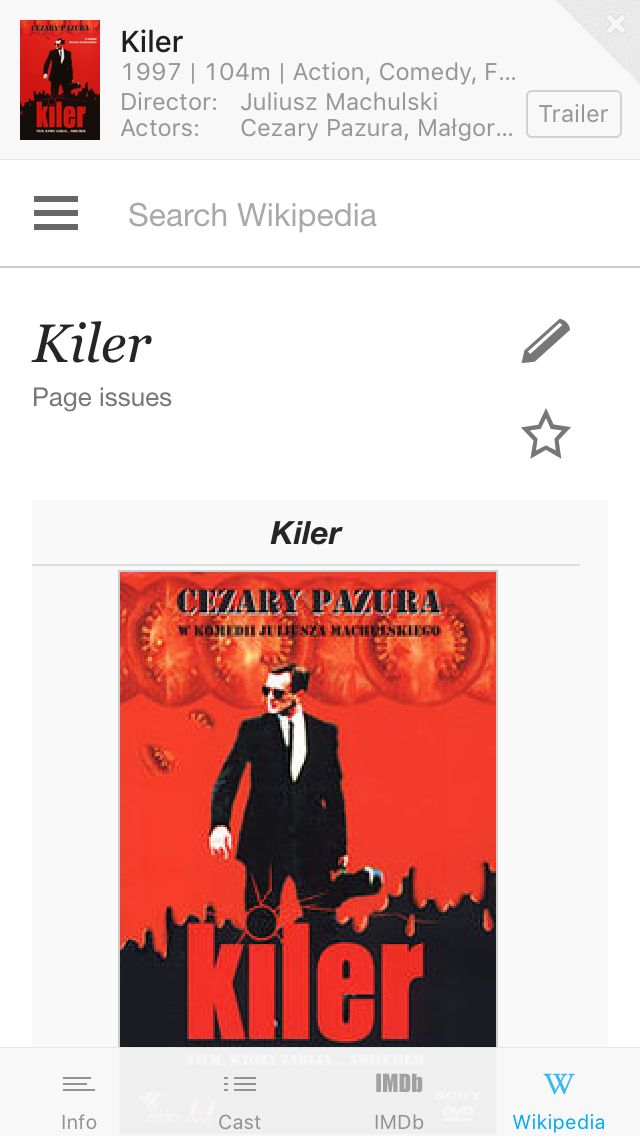Open the Wikipedia hamburger menu
The image size is (640, 1136).
pos(56,213)
